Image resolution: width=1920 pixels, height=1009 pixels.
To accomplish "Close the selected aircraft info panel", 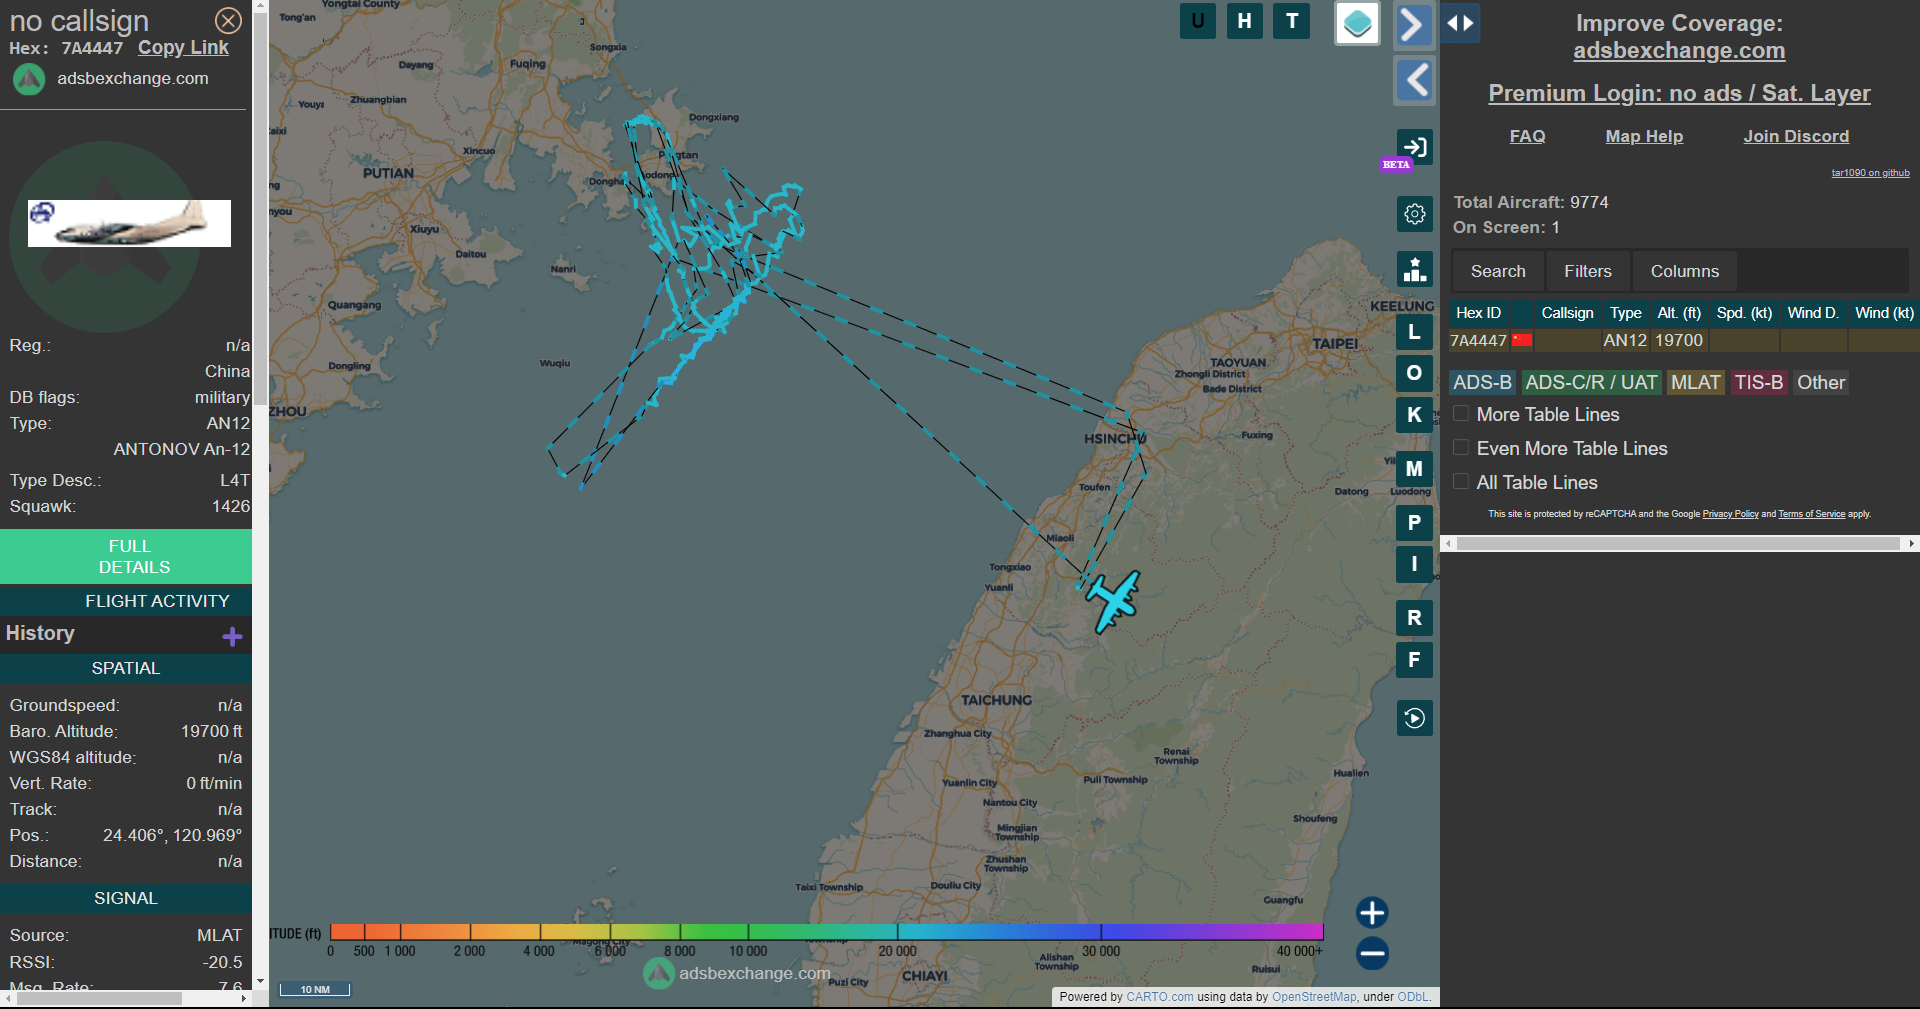I will click(228, 20).
